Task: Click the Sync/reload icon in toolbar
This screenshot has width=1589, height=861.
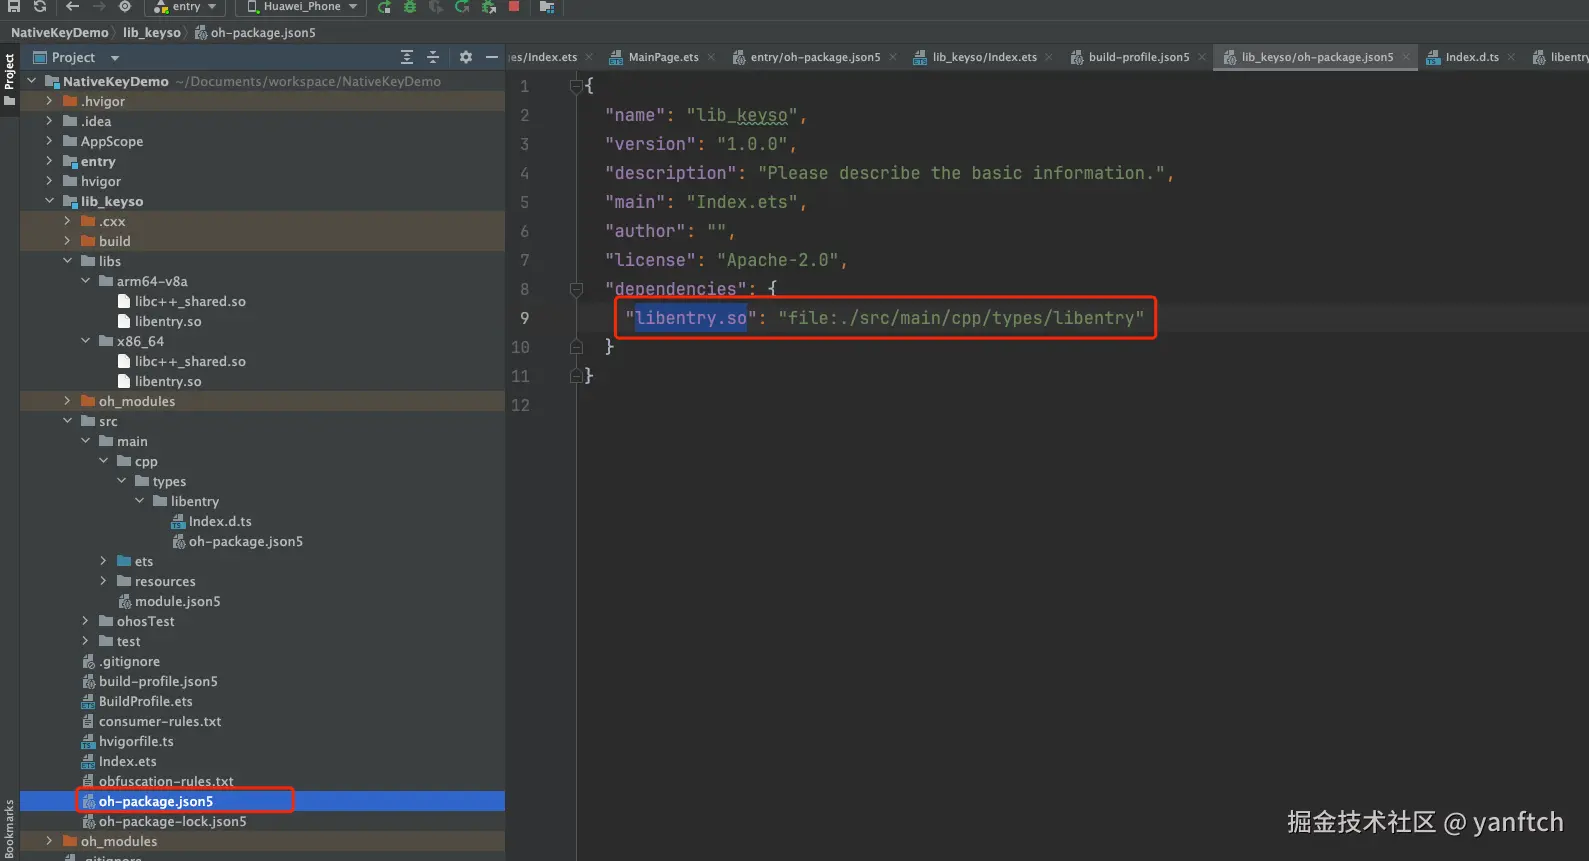Action: pyautogui.click(x=40, y=6)
